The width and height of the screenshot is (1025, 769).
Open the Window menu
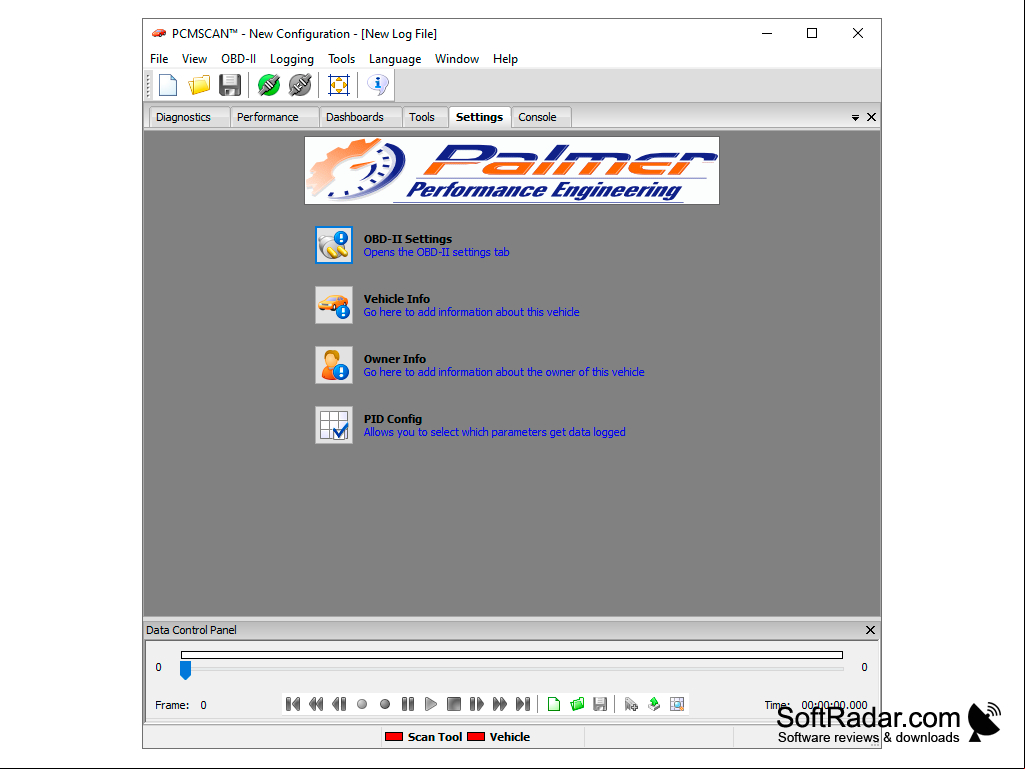[457, 59]
